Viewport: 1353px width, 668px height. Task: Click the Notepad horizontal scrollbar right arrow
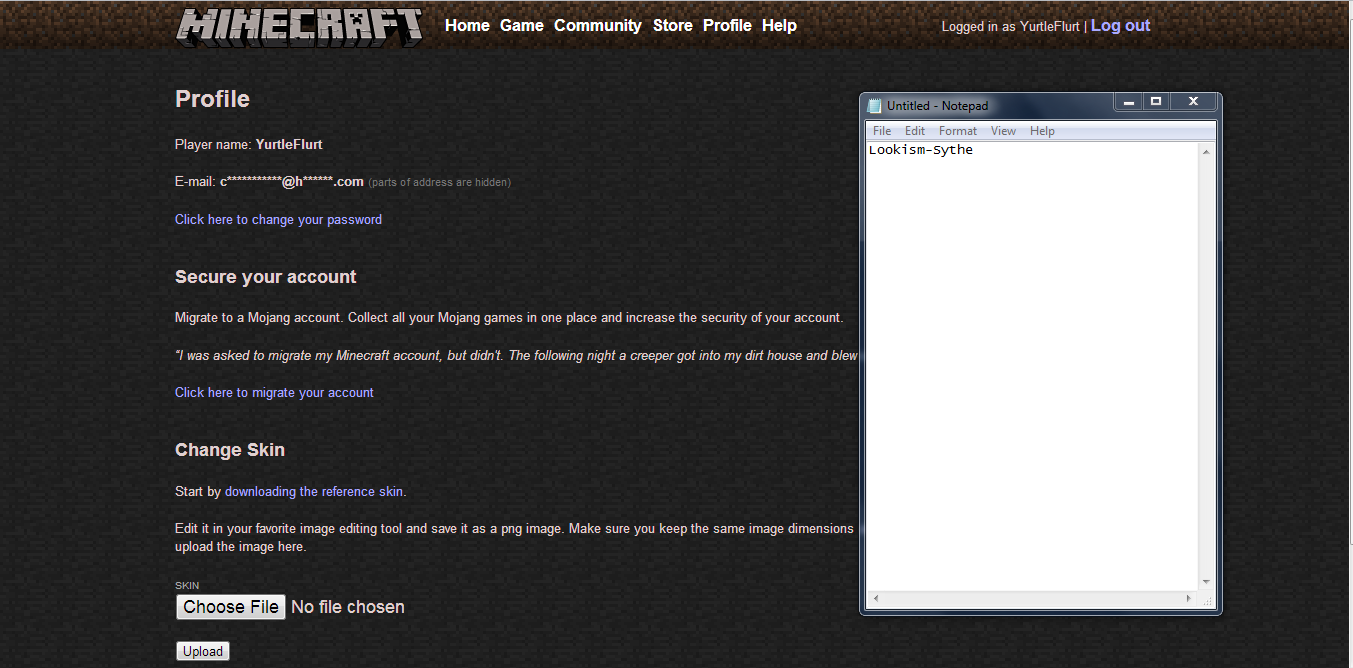click(x=1189, y=598)
